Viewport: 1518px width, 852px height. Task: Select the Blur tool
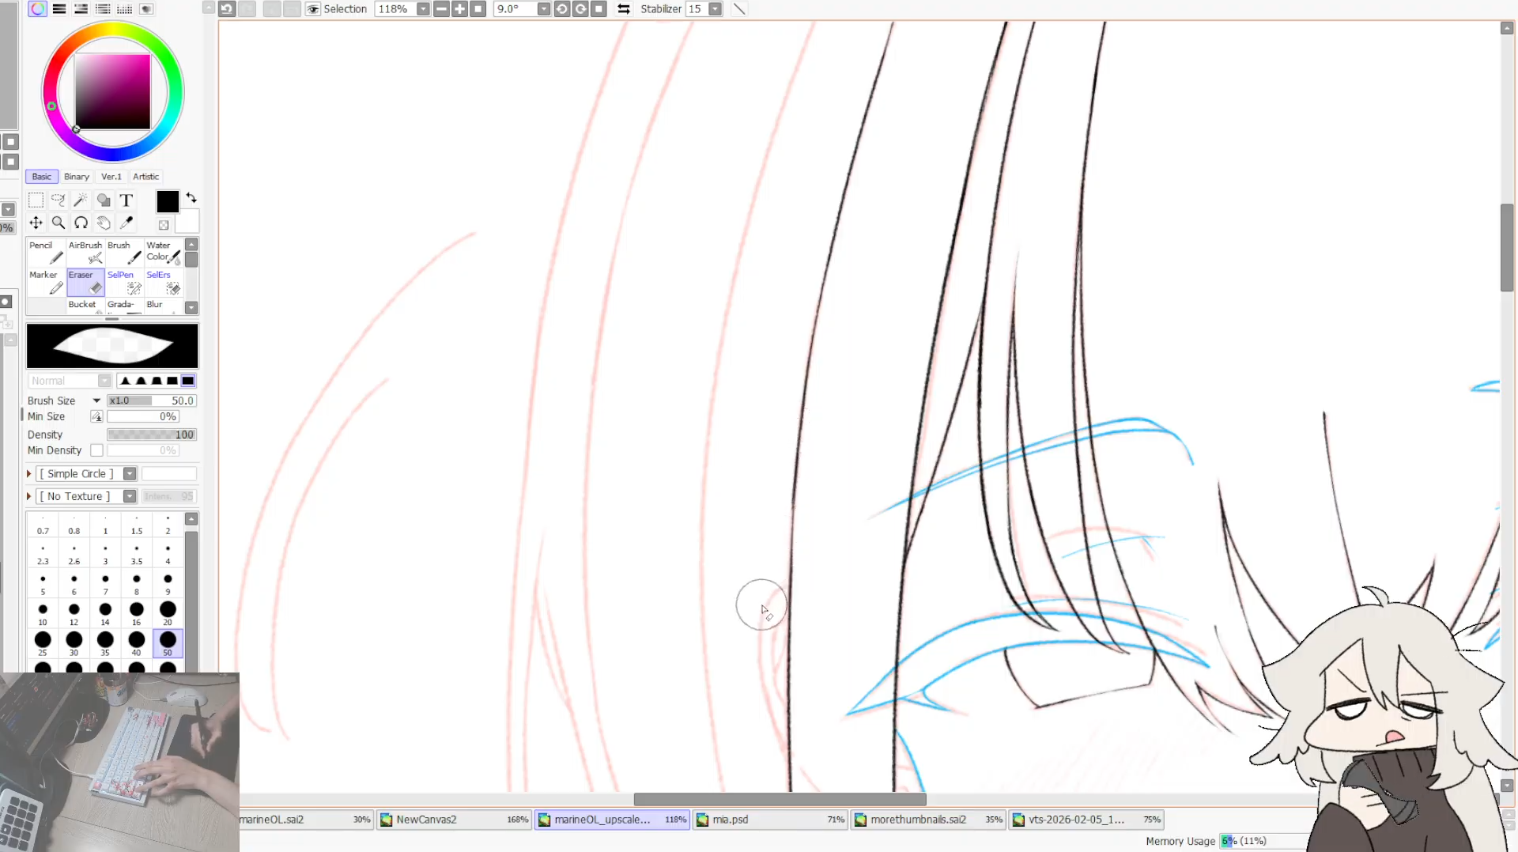(x=163, y=306)
